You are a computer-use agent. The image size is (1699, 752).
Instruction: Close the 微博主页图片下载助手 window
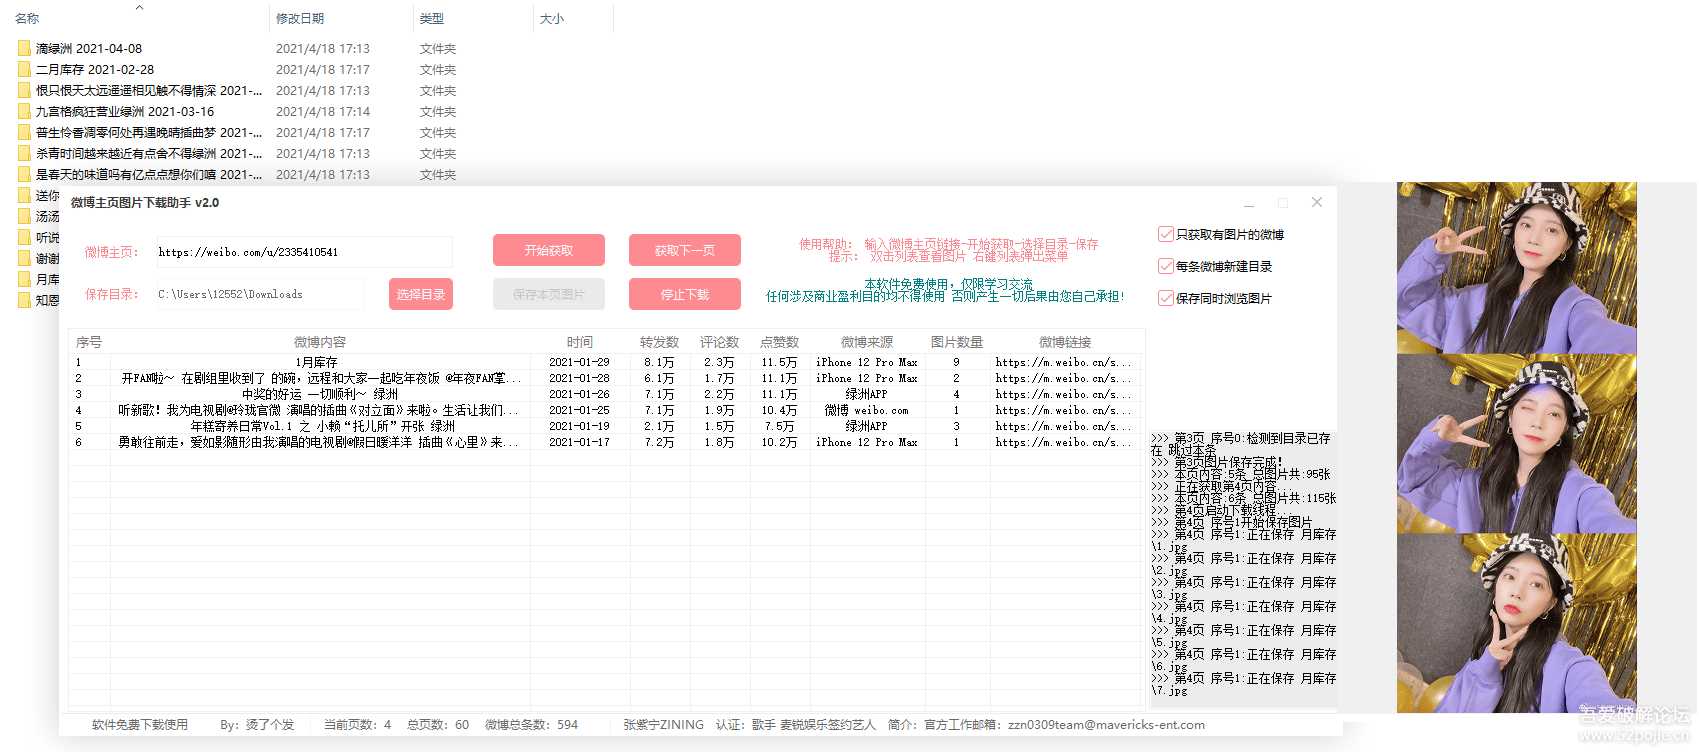[x=1317, y=202]
